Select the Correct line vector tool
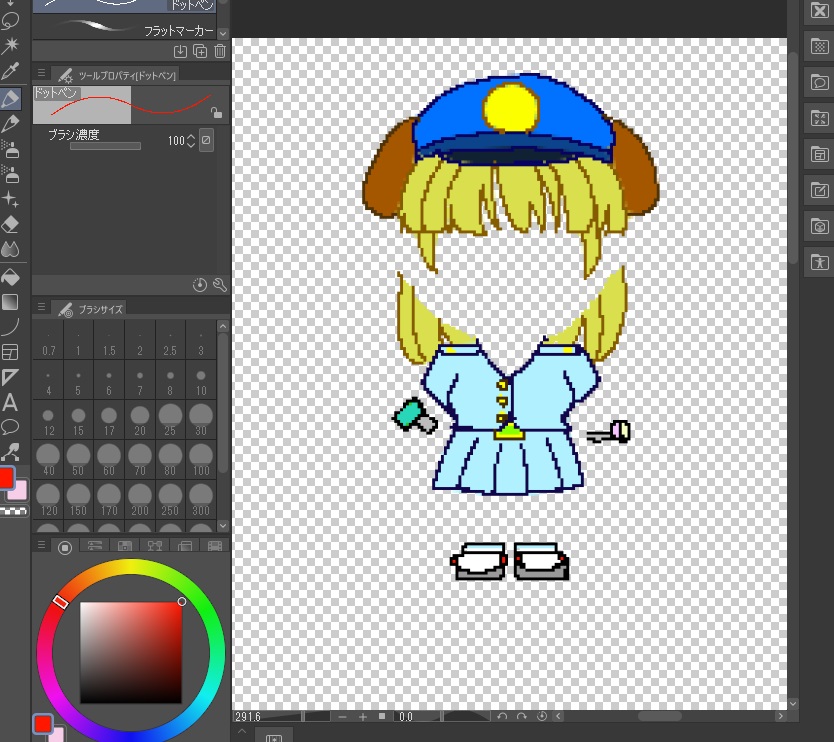The height and width of the screenshot is (742, 834). click(11, 452)
